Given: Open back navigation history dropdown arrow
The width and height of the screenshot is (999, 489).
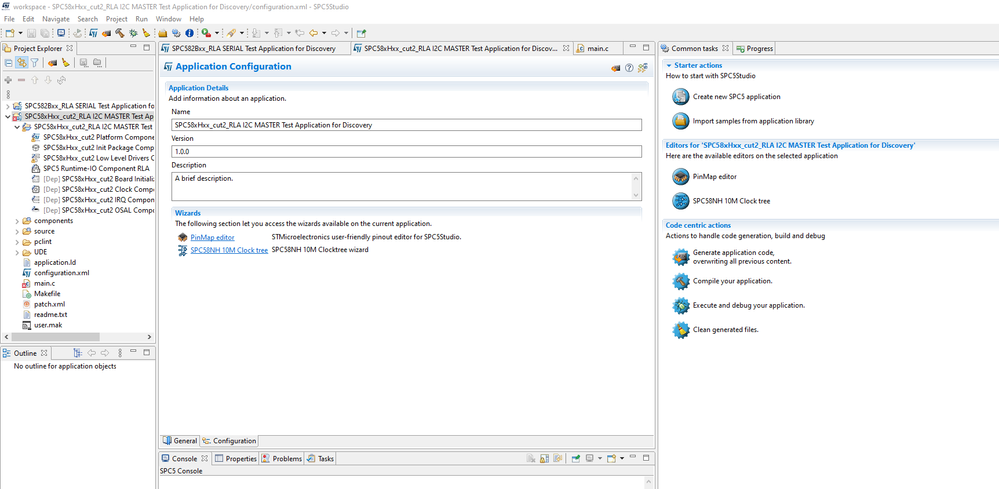Looking at the screenshot, I should tap(324, 33).
